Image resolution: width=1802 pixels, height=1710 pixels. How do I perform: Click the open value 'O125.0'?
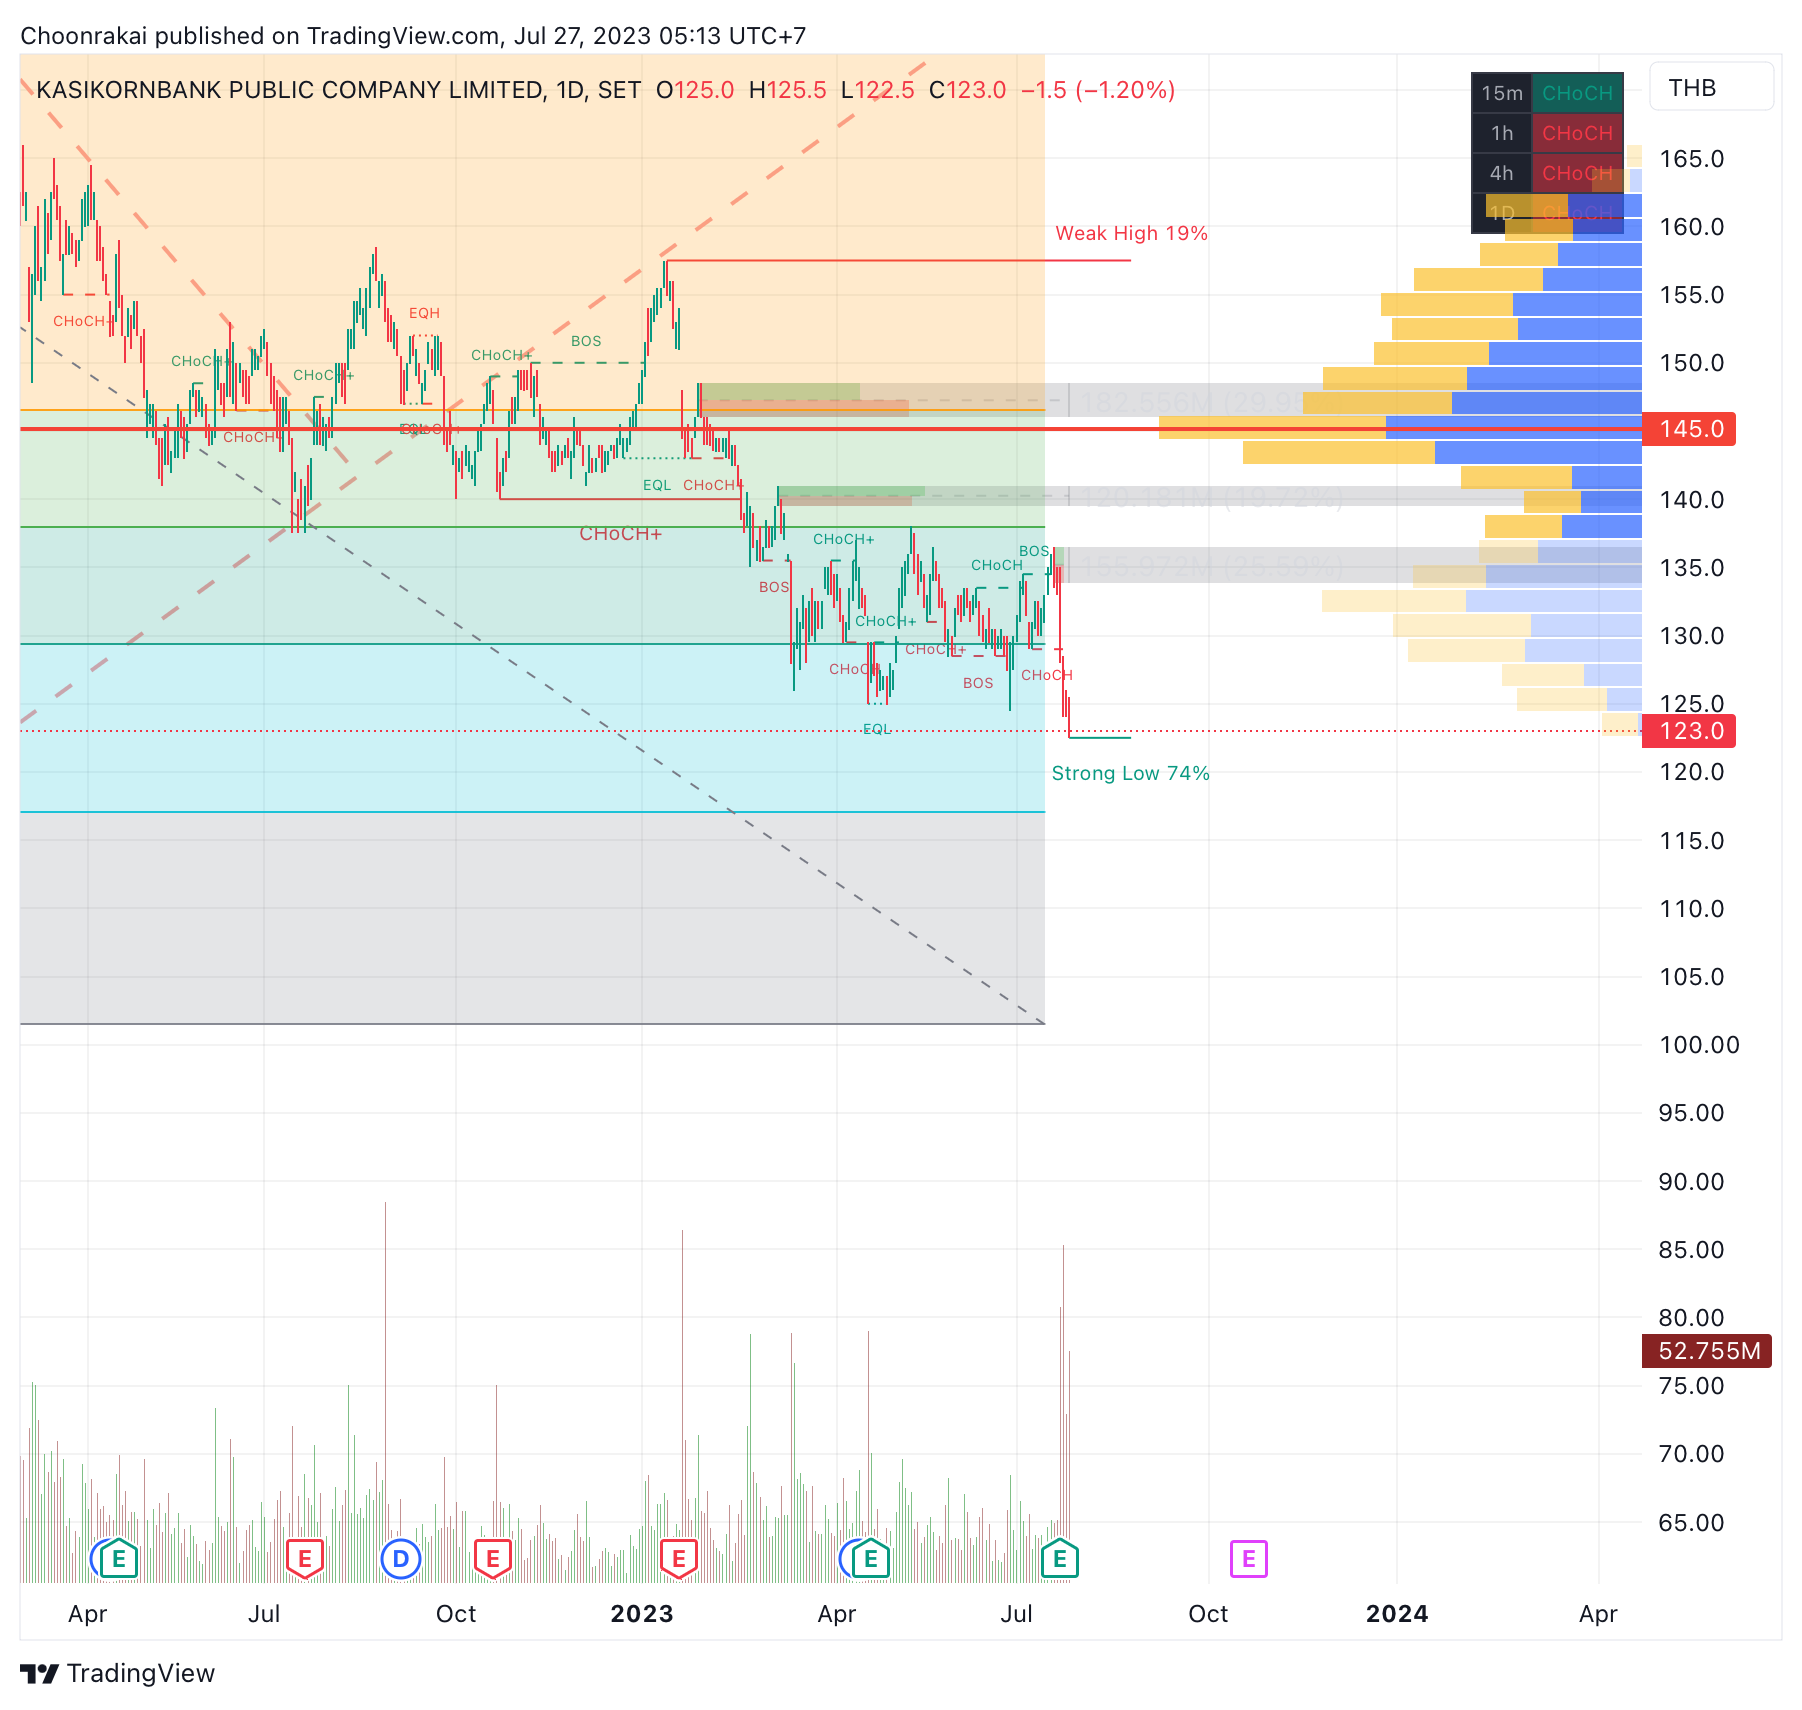click(x=695, y=90)
